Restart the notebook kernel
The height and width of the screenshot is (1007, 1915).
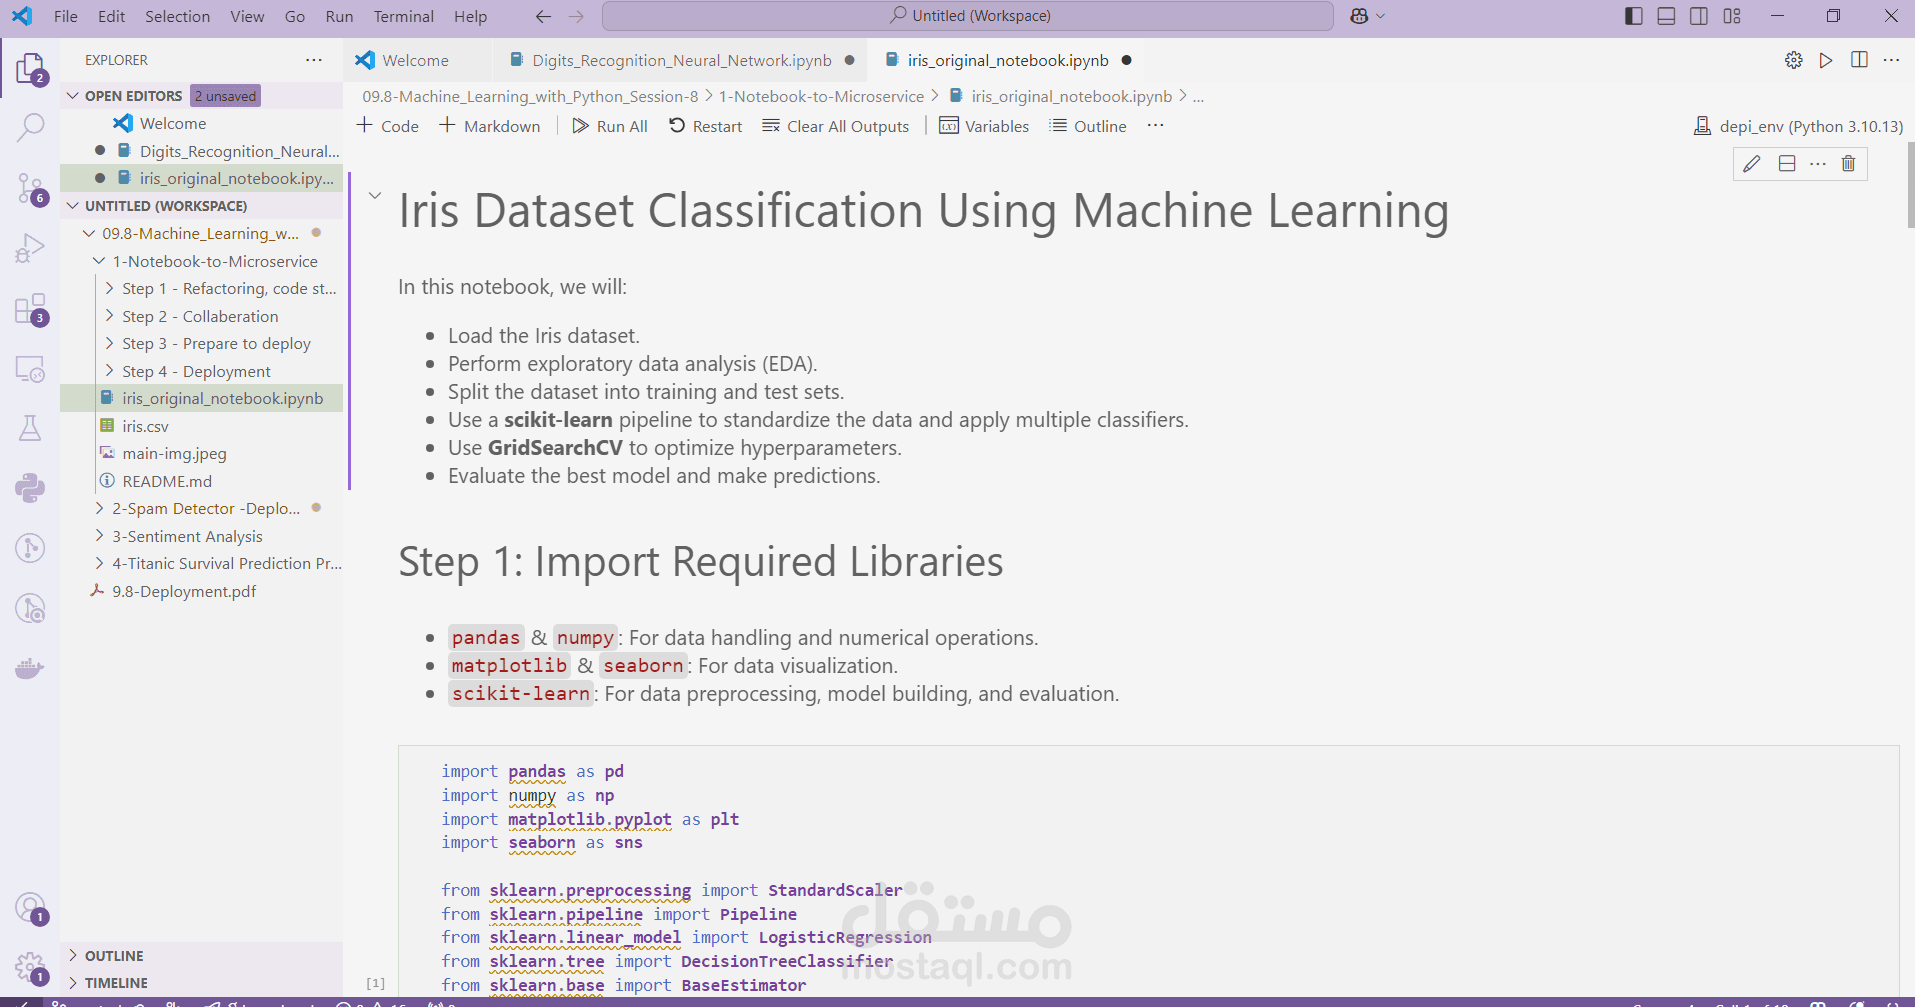705,126
